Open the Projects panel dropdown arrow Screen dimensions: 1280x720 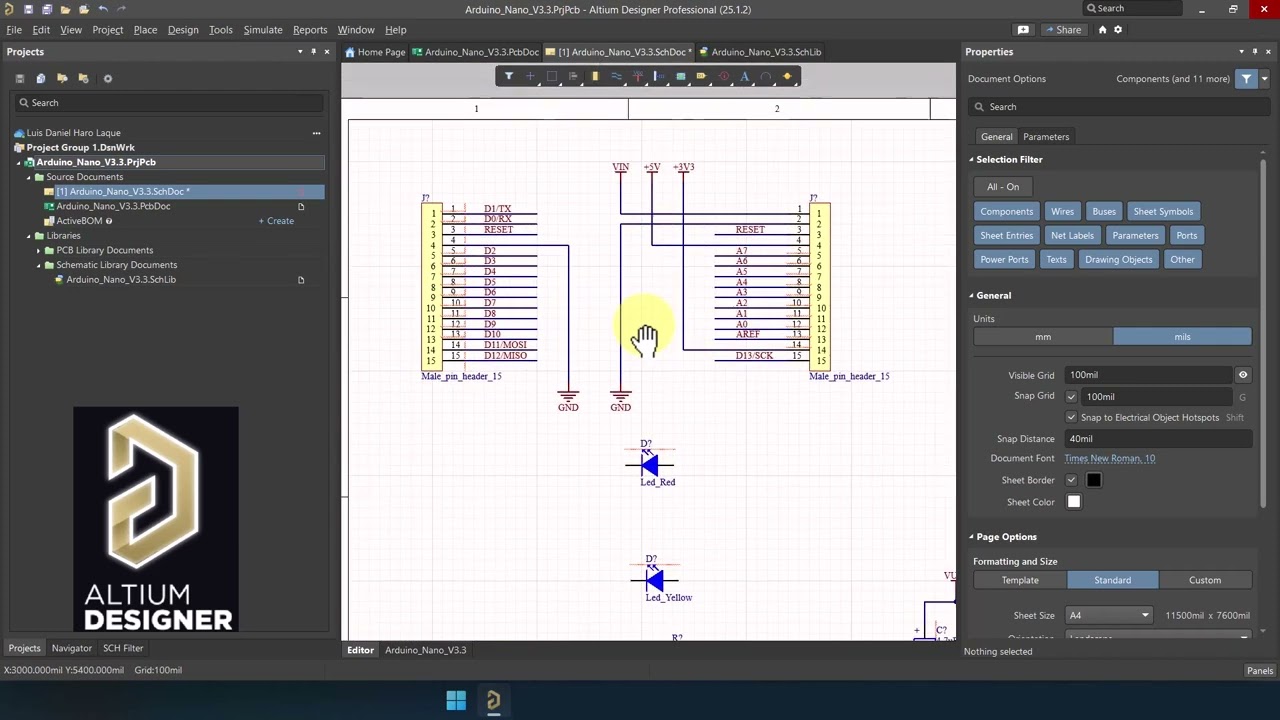[x=300, y=52]
